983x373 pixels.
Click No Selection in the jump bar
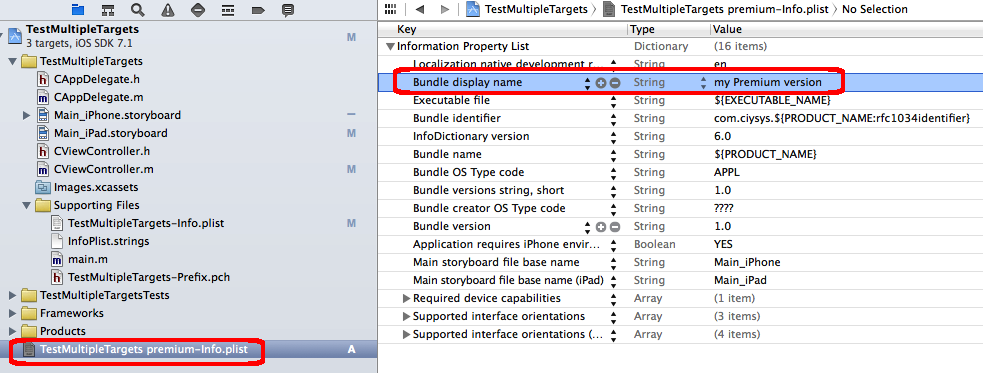(x=875, y=9)
